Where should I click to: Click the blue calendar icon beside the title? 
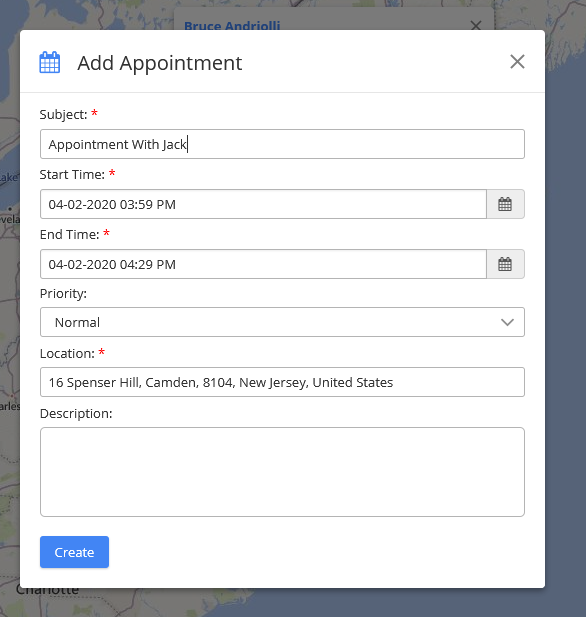point(50,62)
